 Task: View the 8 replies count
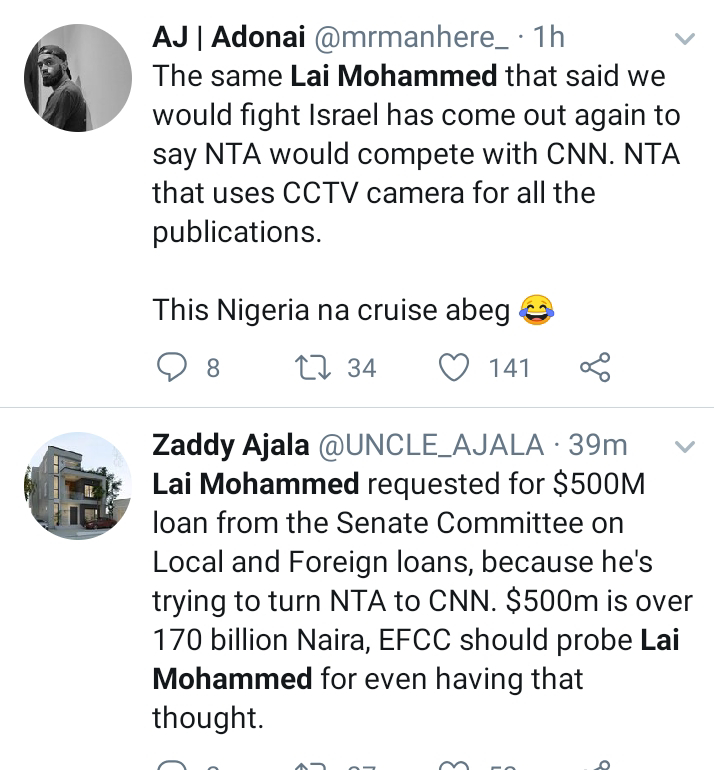coord(212,368)
